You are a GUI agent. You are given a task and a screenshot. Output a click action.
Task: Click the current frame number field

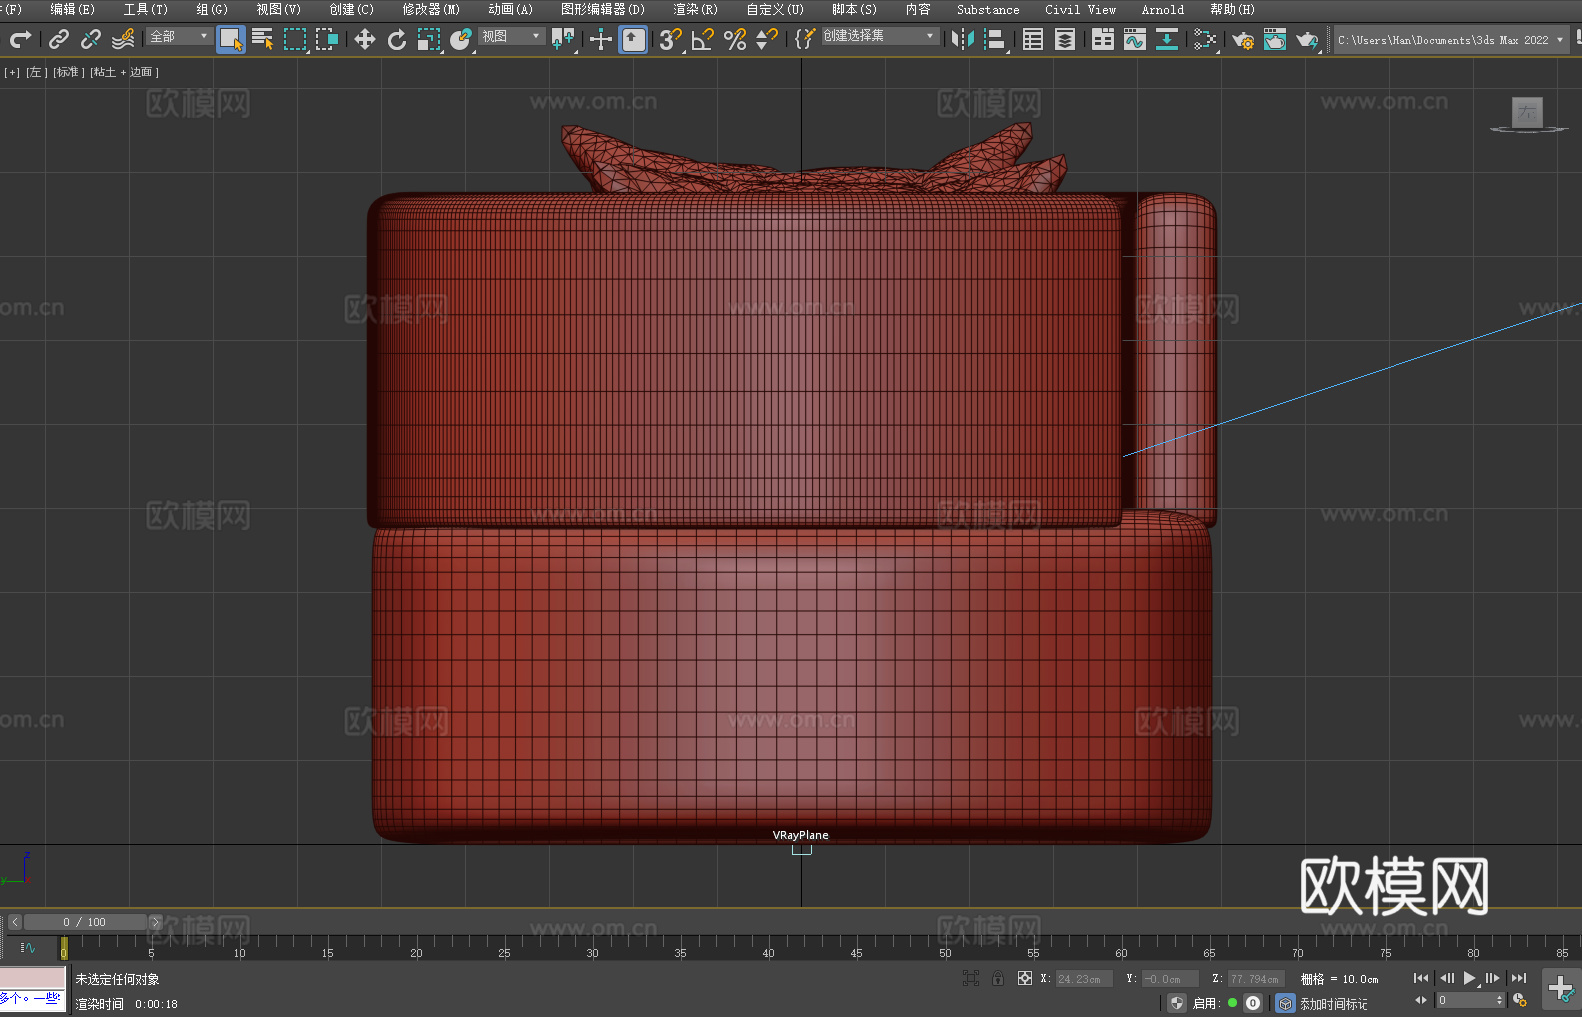point(1464,1001)
